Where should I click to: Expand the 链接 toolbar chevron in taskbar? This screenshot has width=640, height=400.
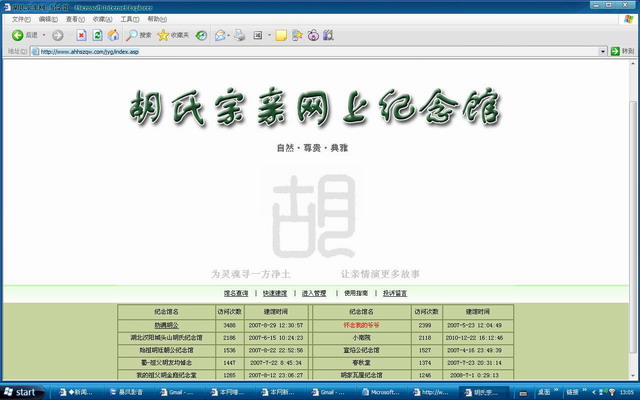click(x=584, y=390)
